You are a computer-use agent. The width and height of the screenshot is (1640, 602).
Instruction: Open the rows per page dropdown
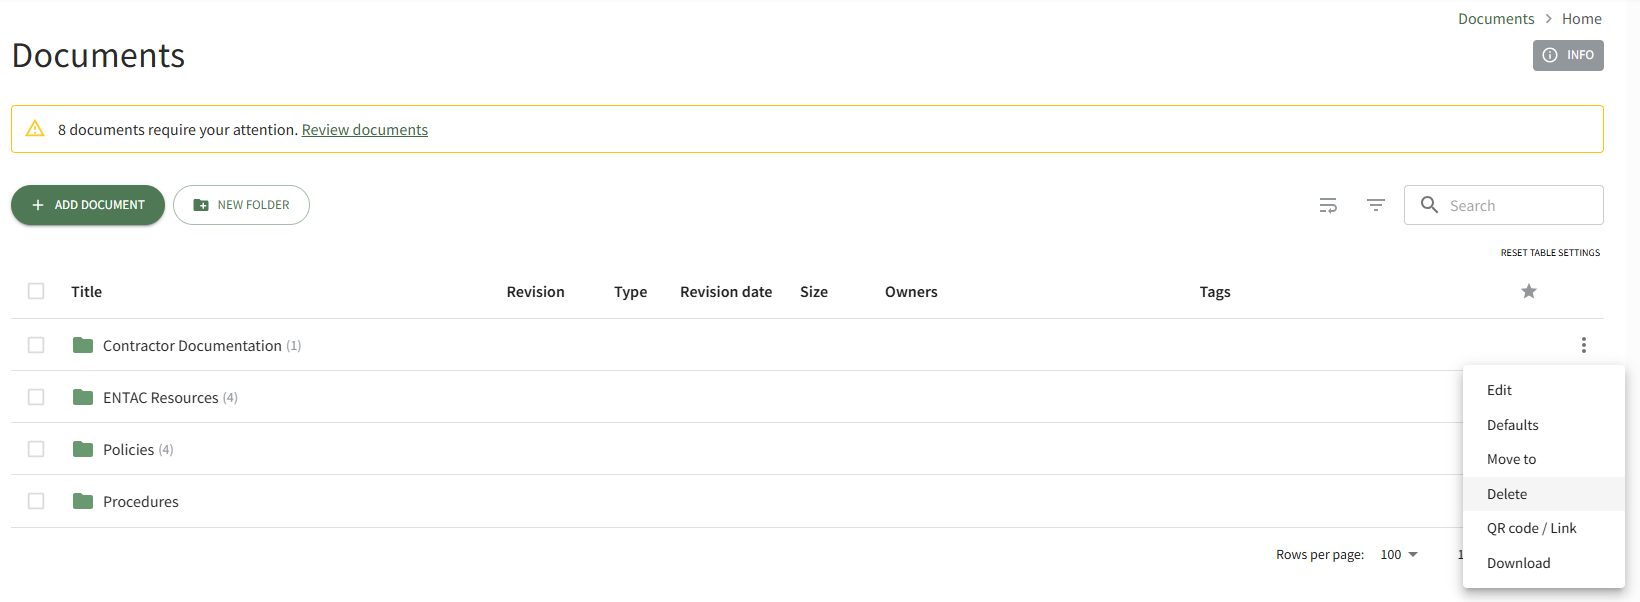coord(1398,554)
